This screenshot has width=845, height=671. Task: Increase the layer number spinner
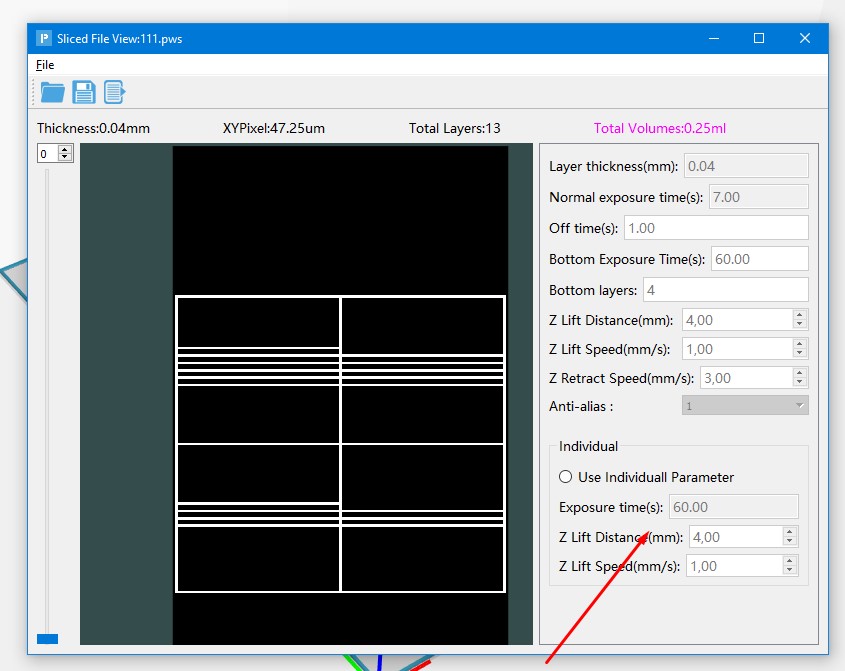(x=66, y=149)
